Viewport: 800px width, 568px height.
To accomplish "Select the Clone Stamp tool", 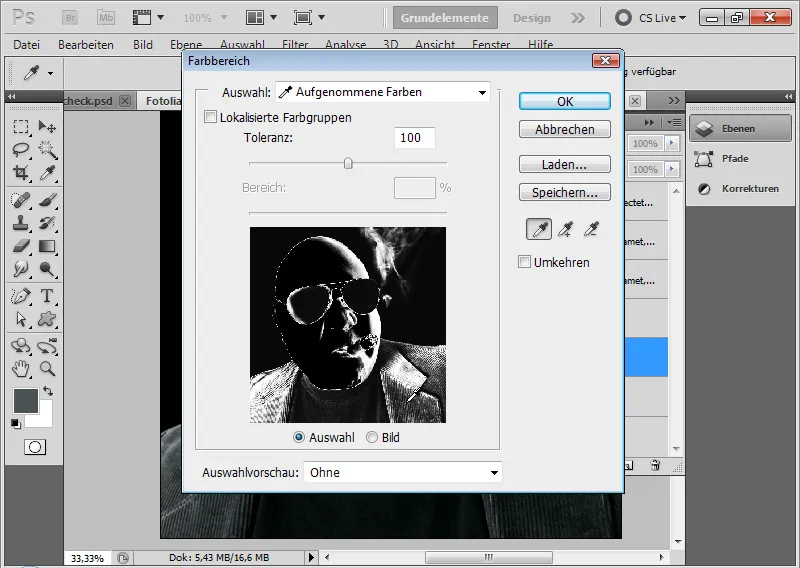I will click(x=21, y=223).
